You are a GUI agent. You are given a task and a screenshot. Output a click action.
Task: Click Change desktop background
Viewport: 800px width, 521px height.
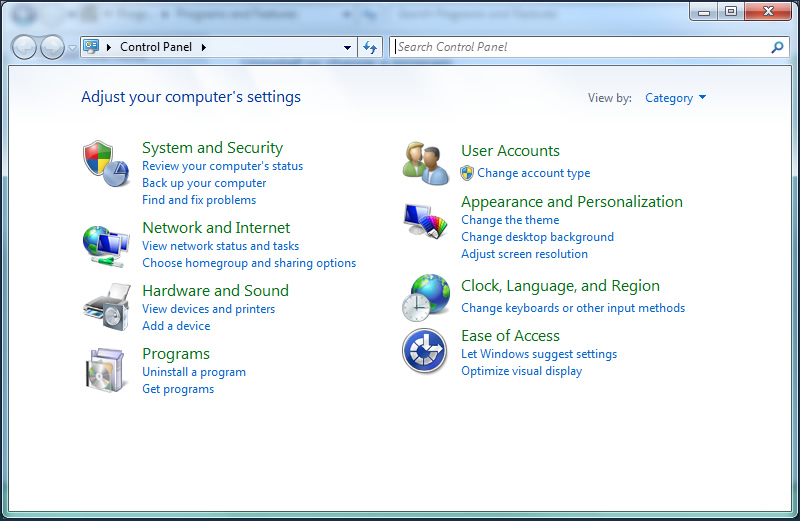pos(537,237)
